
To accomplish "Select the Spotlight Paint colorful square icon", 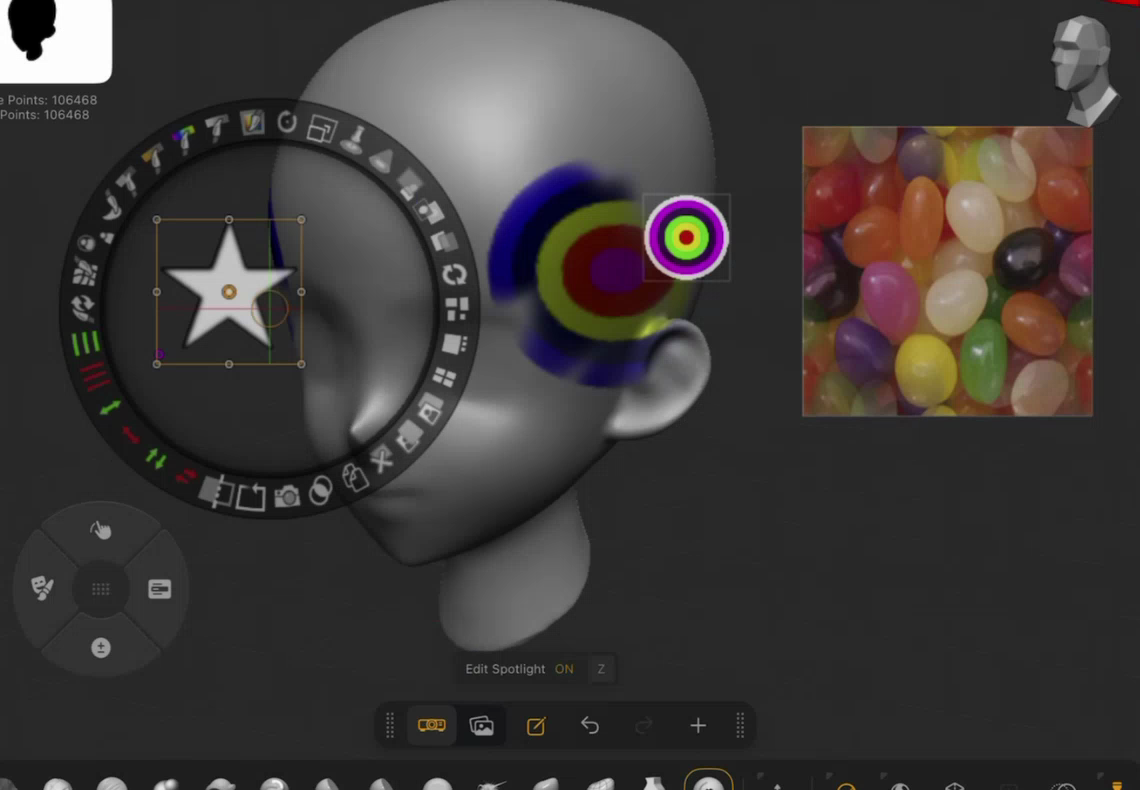I will 252,121.
